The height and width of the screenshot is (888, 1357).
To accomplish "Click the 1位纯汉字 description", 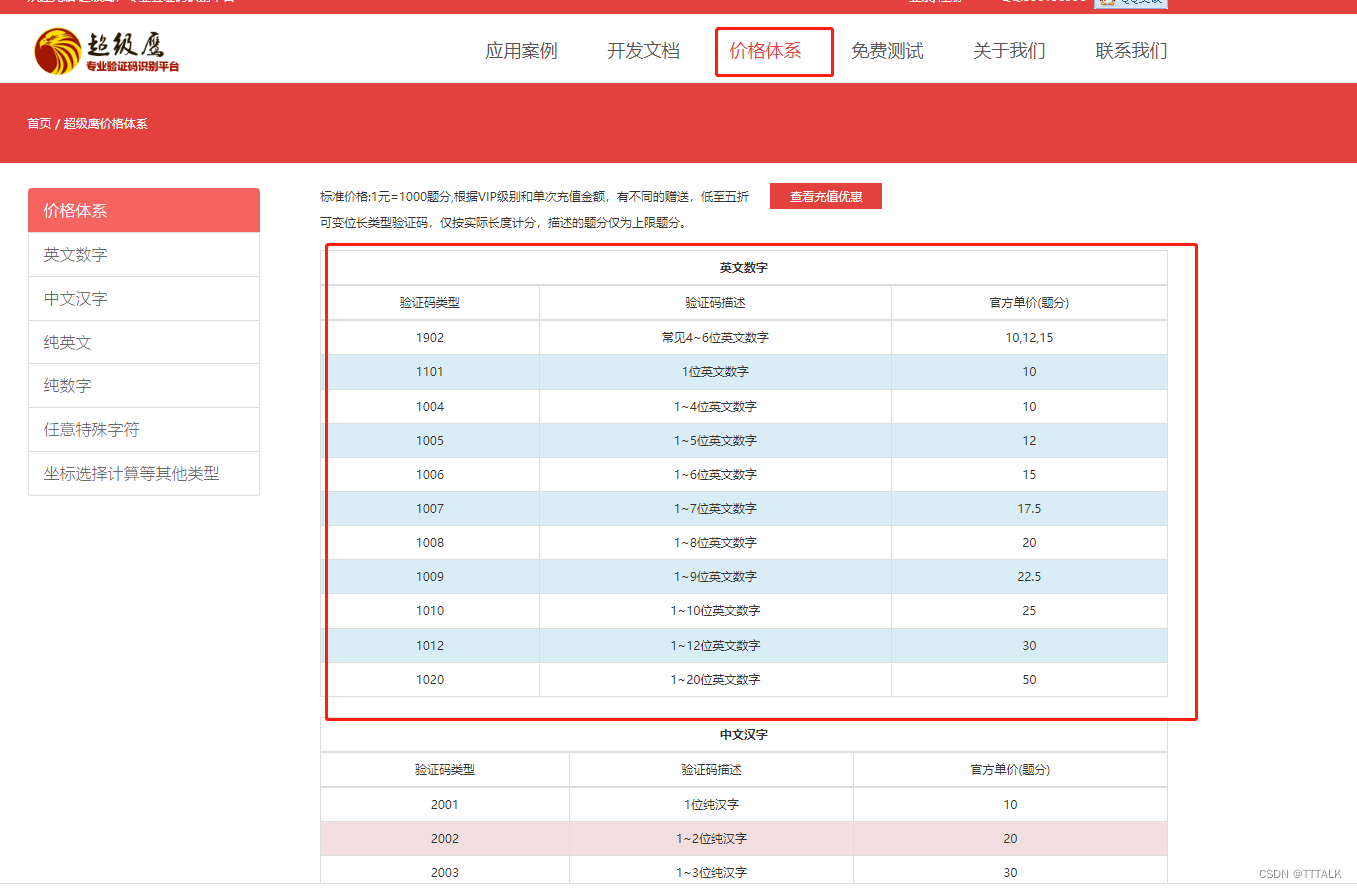I will (x=711, y=805).
